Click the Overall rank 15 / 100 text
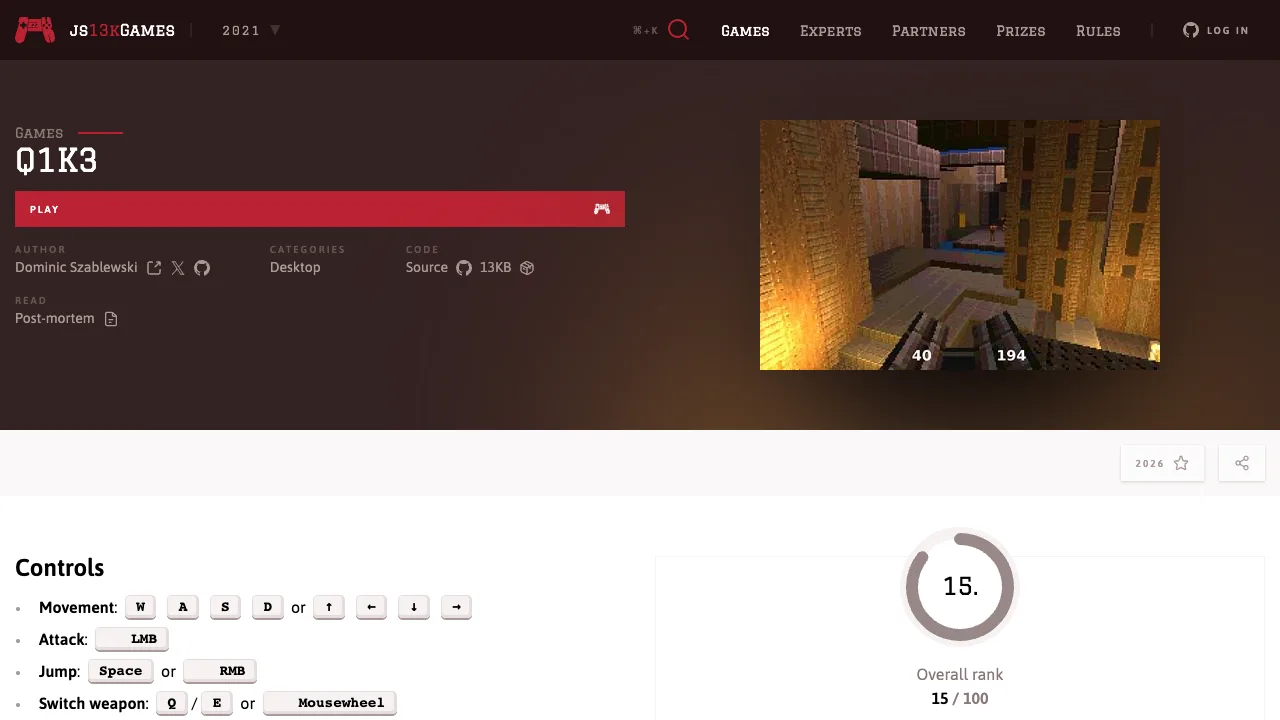This screenshot has height=720, width=1280. [x=960, y=687]
